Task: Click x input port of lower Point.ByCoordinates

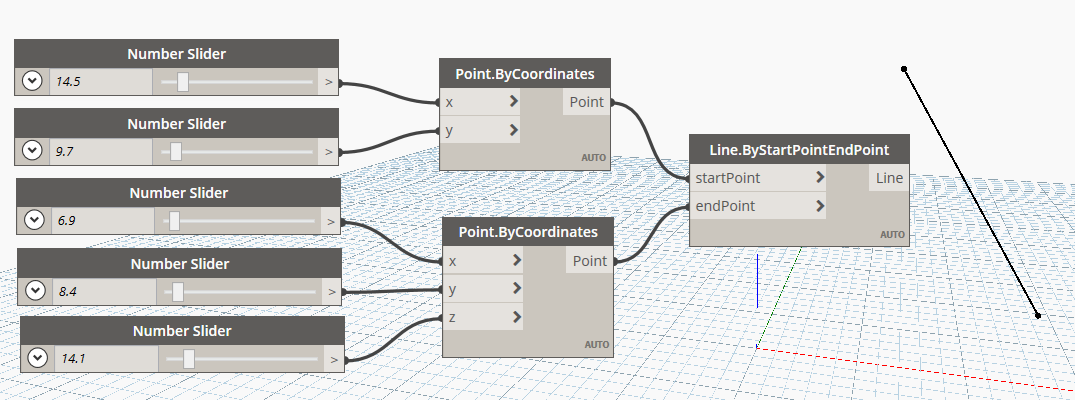Action: pos(483,261)
